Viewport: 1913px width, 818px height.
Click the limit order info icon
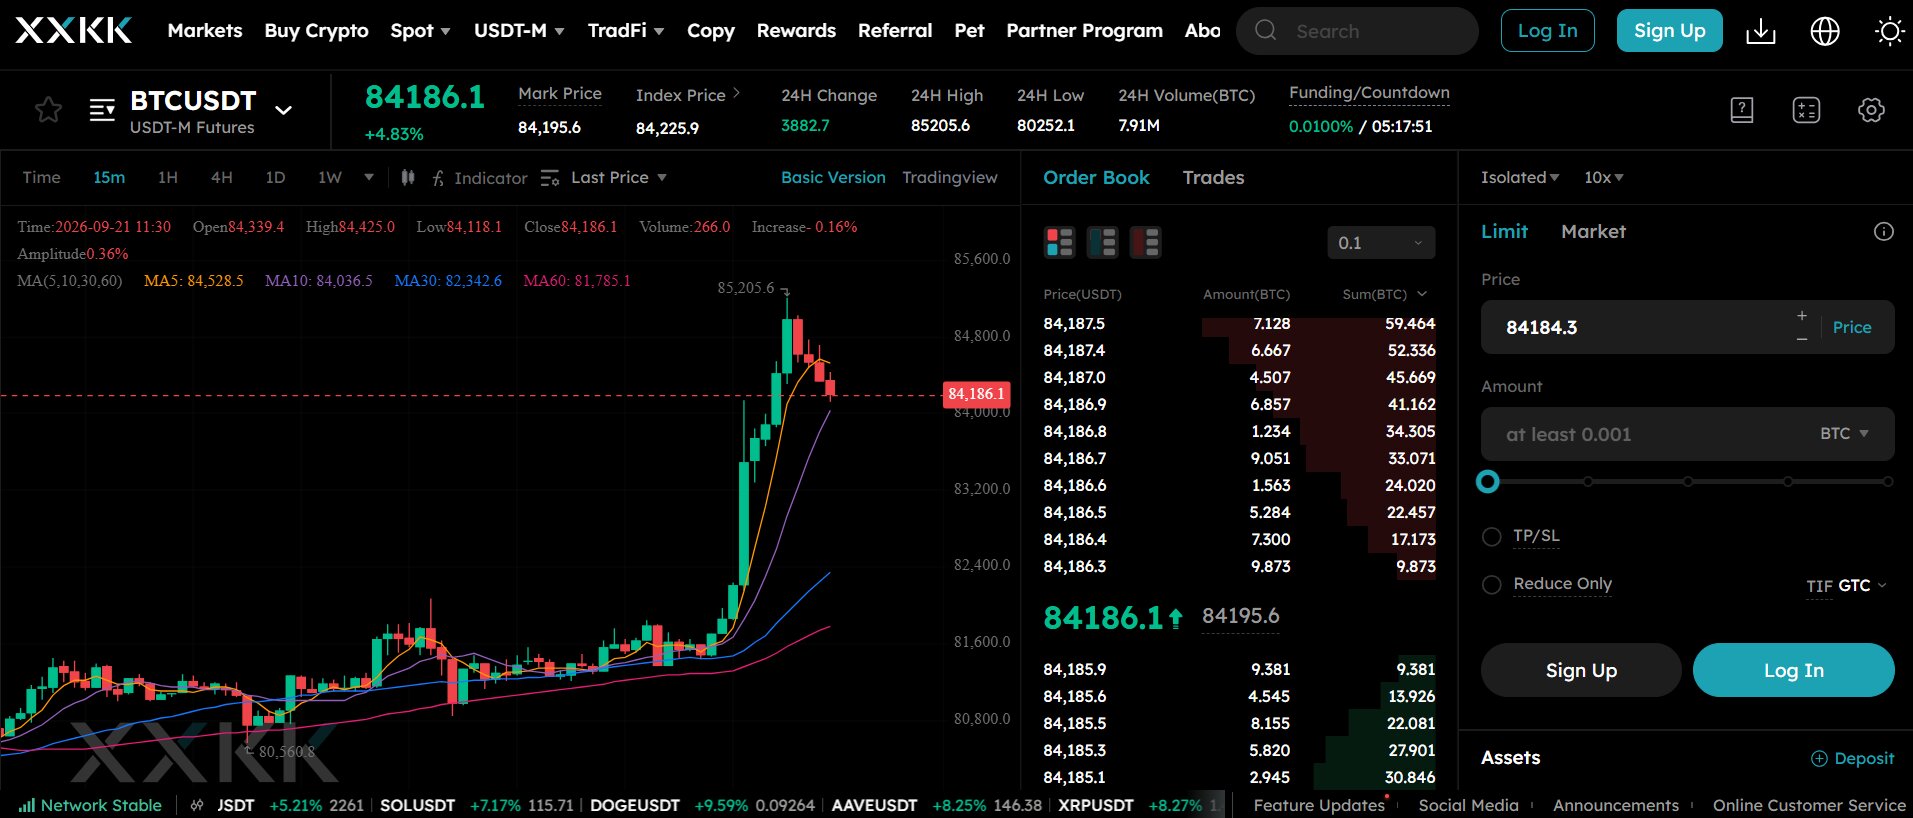[x=1883, y=232]
